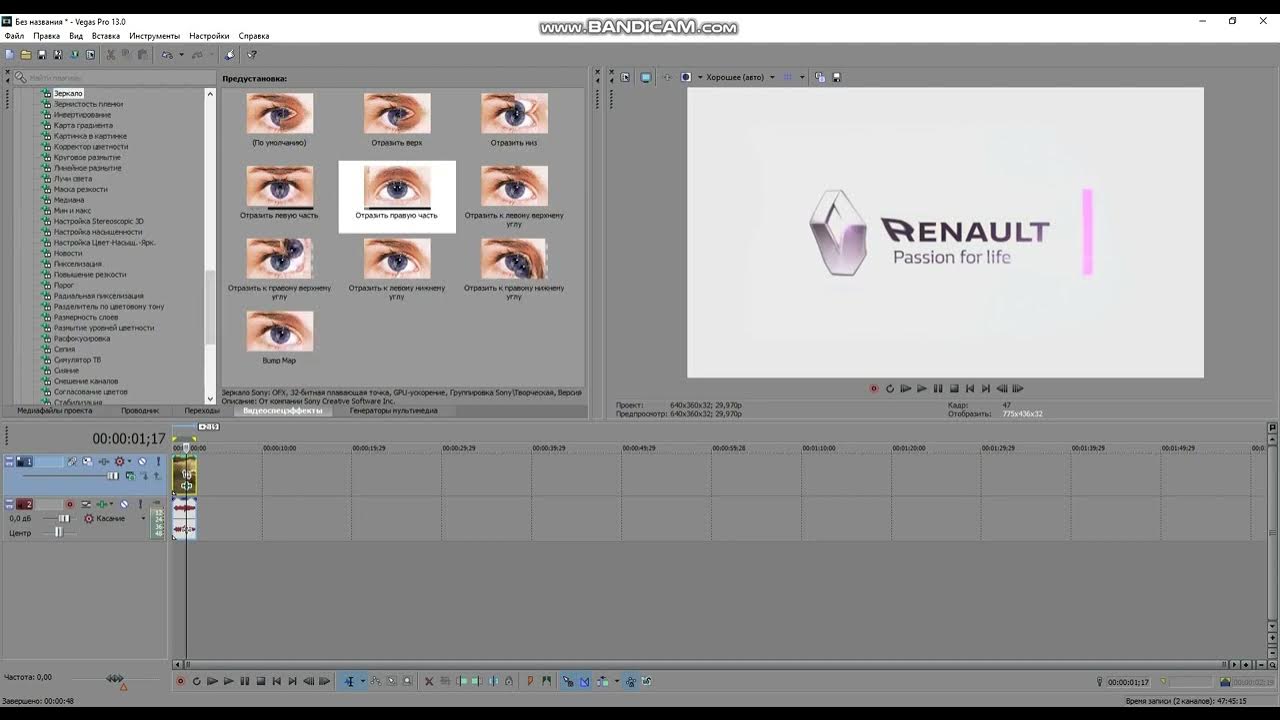Open the Вставка menu
Viewport: 1280px width, 720px height.
point(106,36)
